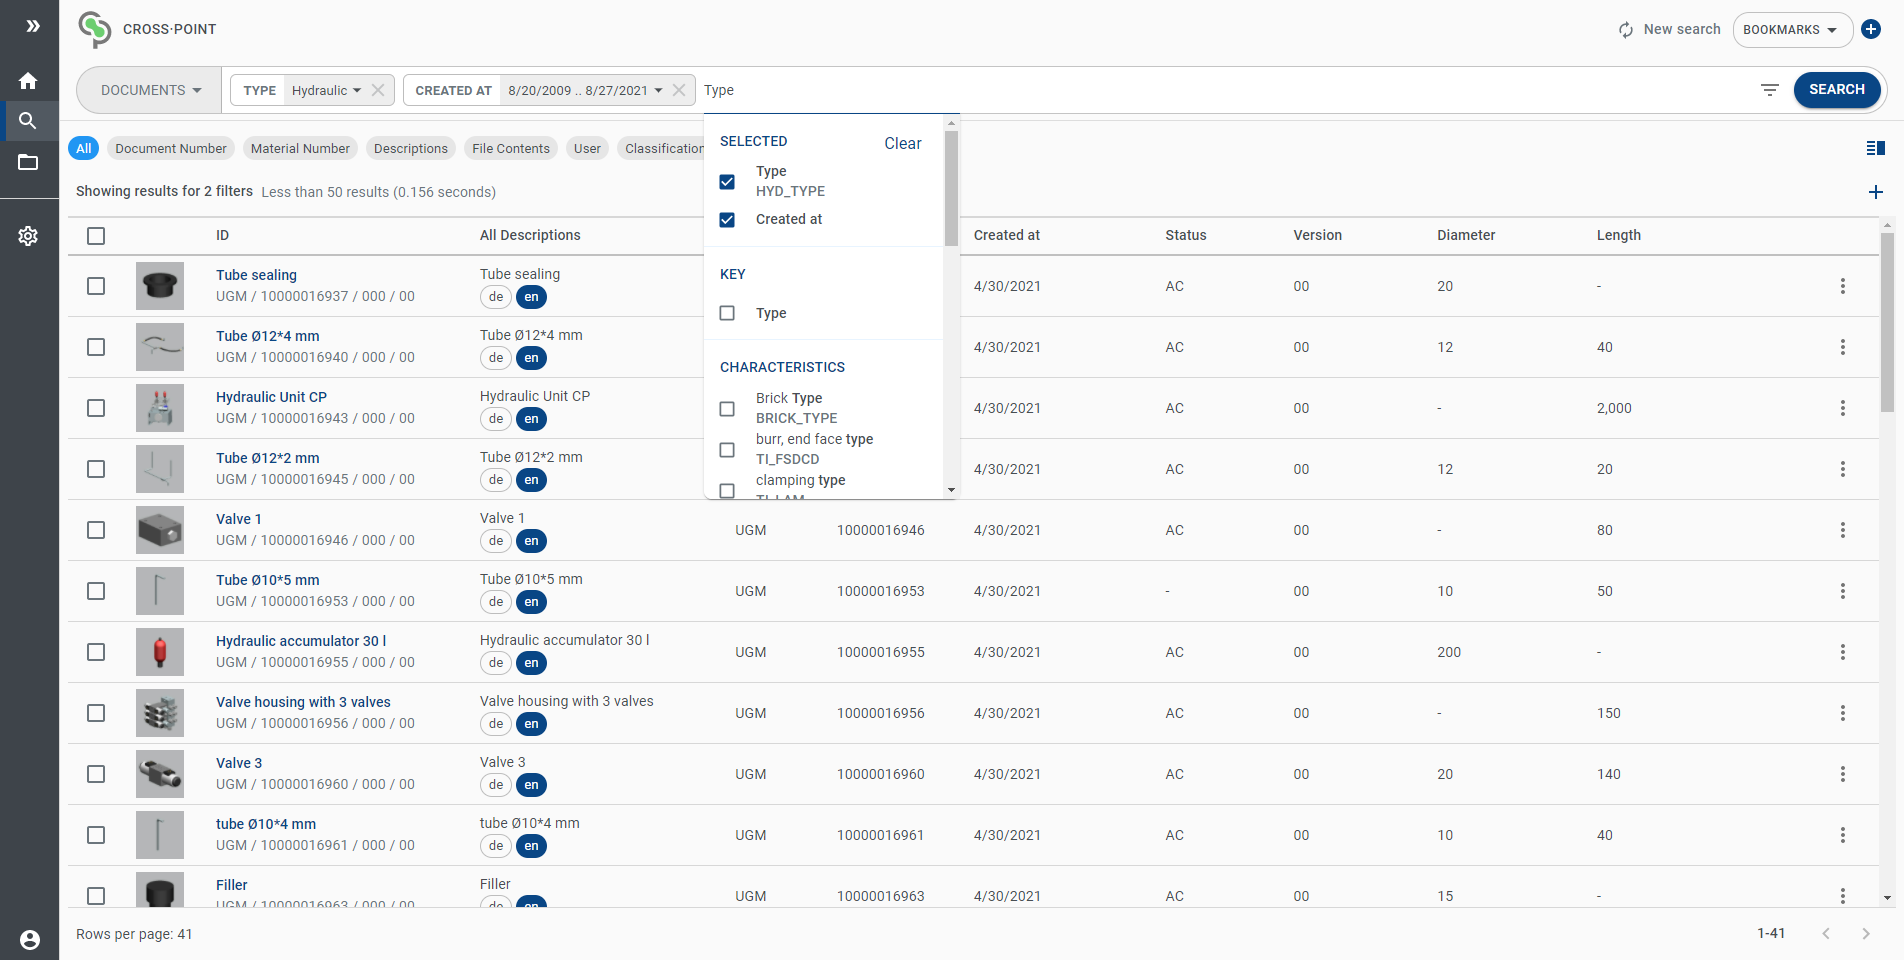Open the Documents dropdown
1904x960 pixels.
(151, 90)
